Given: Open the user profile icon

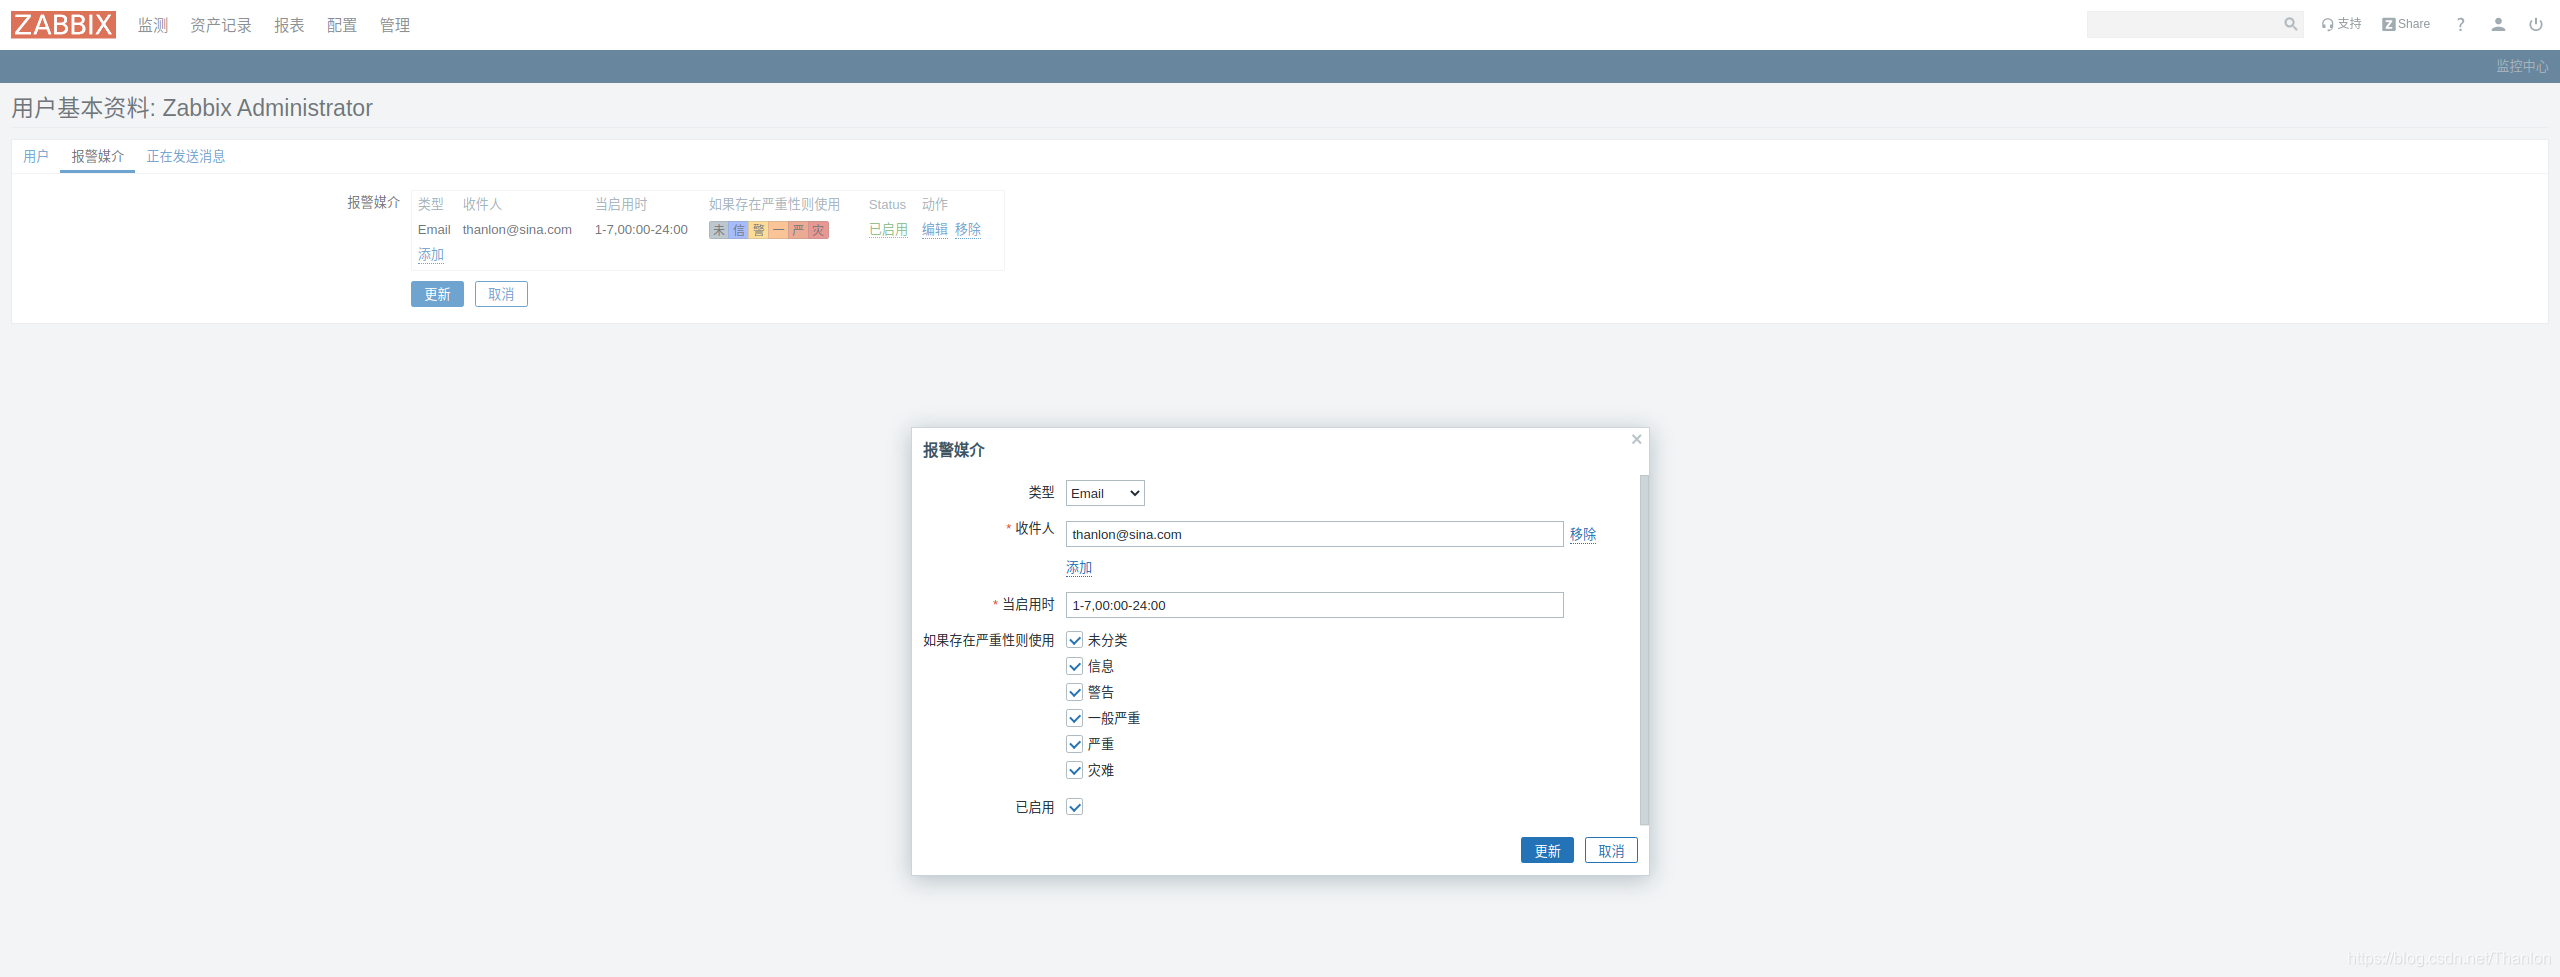Looking at the screenshot, I should (2498, 24).
